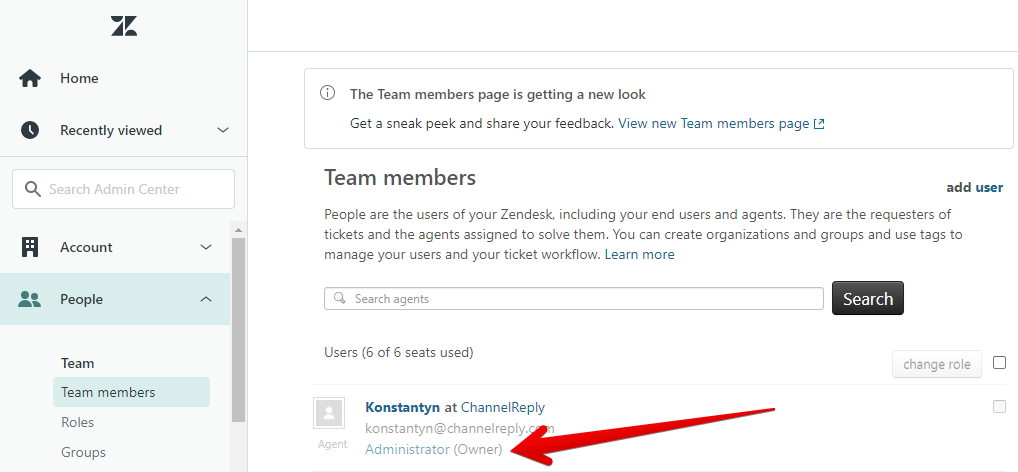Click the Agent label under the avatar

coord(332,444)
